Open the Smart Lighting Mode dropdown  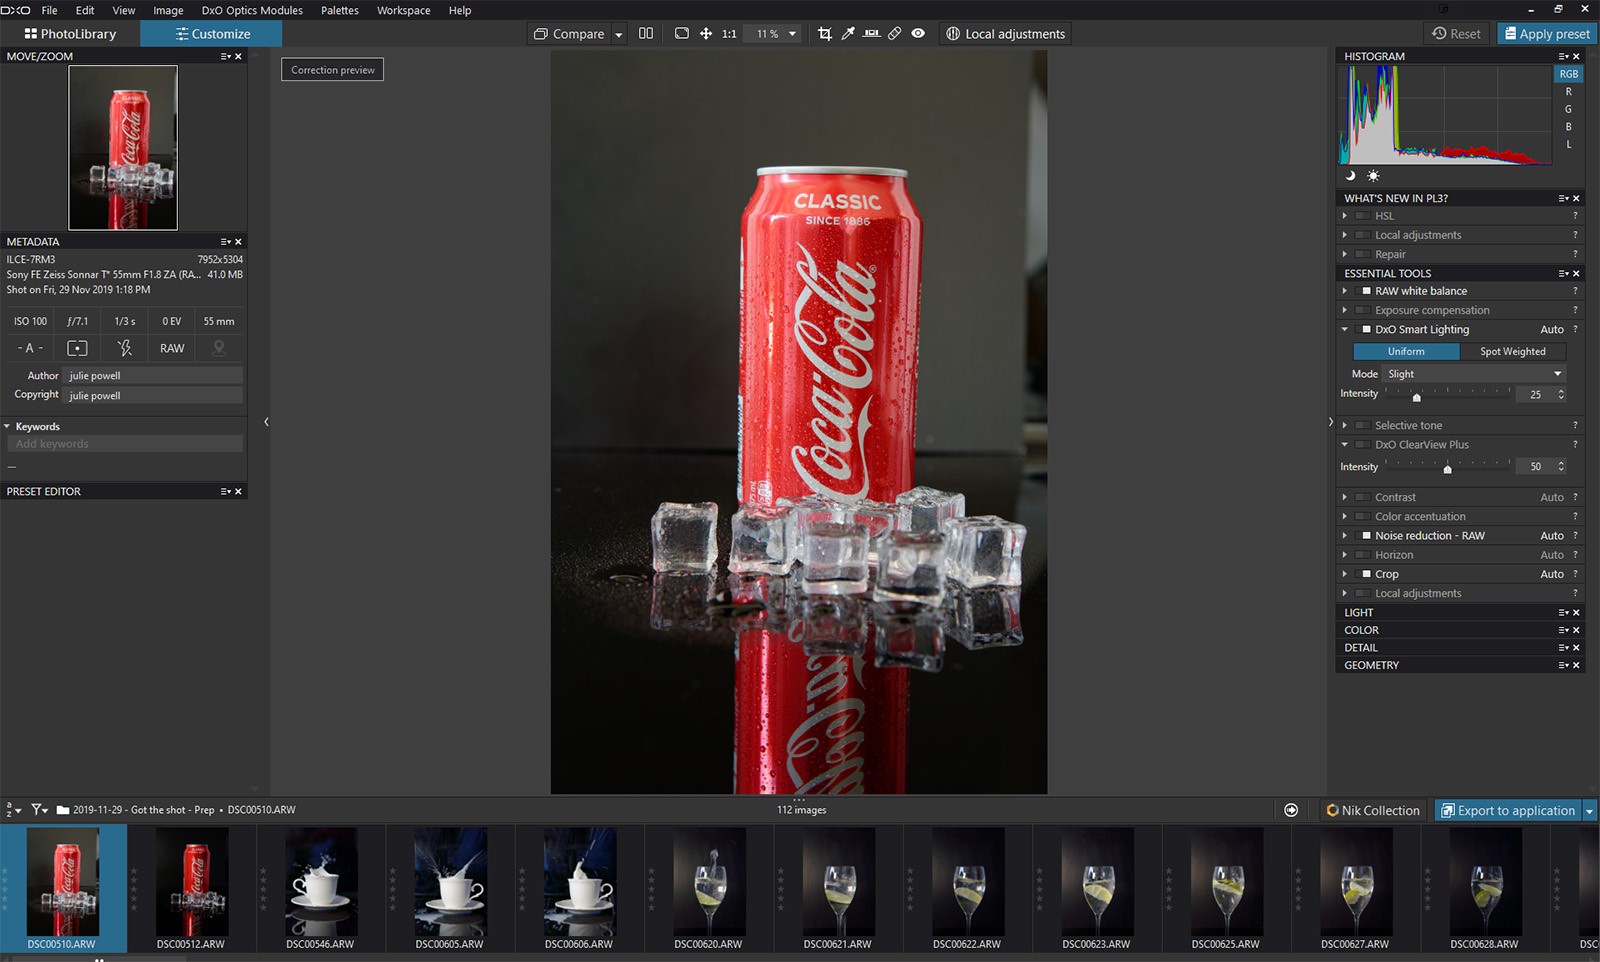coord(1474,374)
